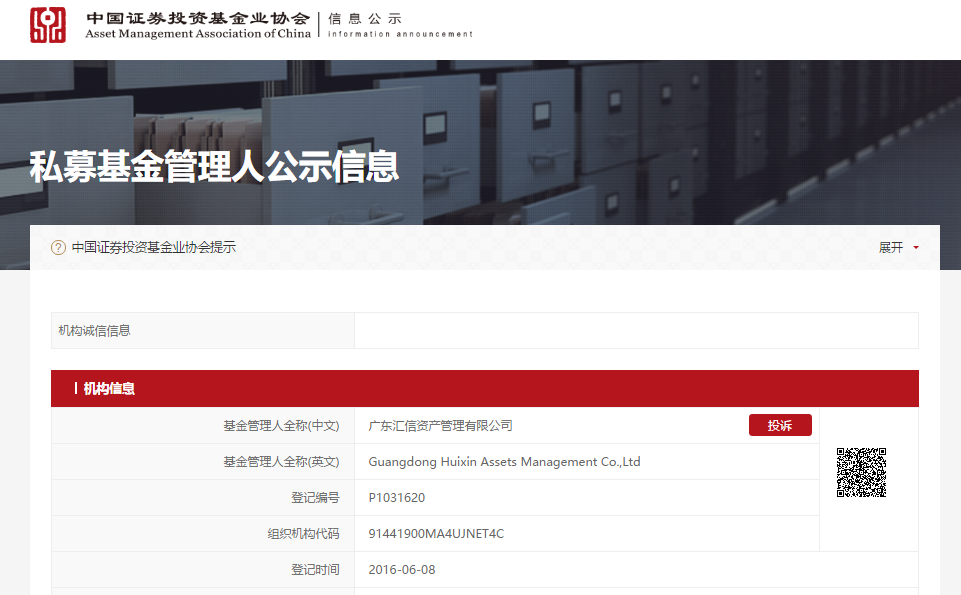Click the 机构信息 section header

[485, 388]
